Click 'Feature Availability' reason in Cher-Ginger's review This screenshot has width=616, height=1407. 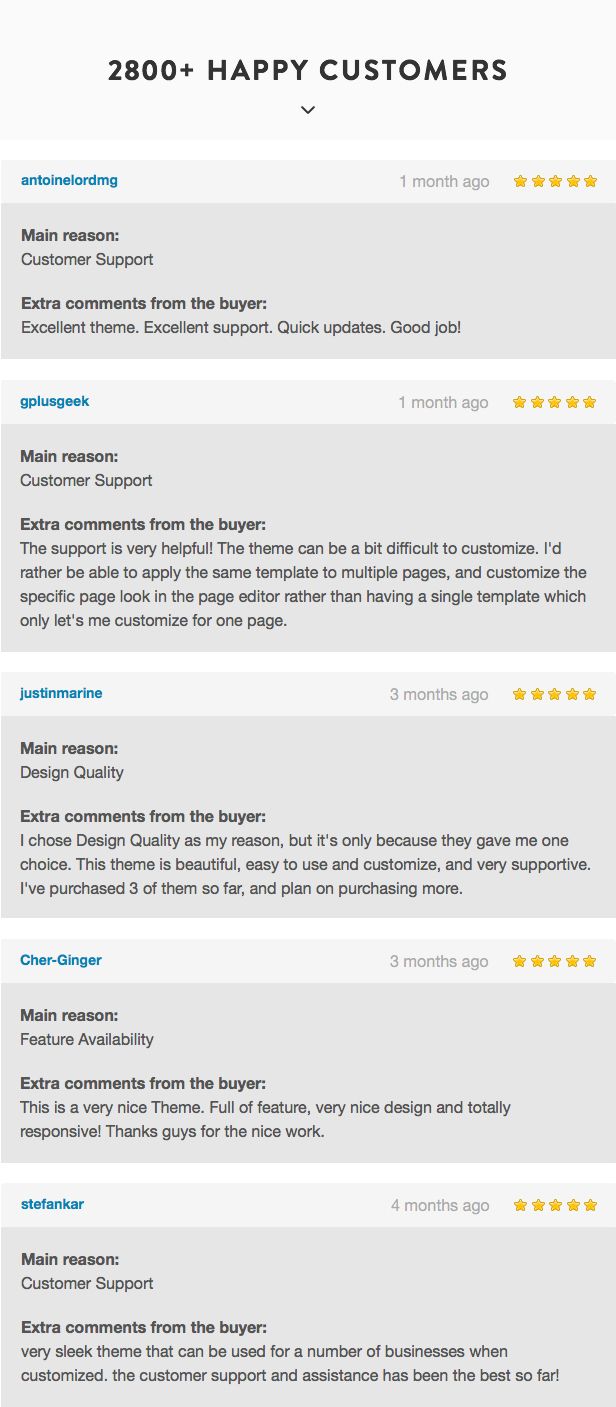[x=87, y=1040]
